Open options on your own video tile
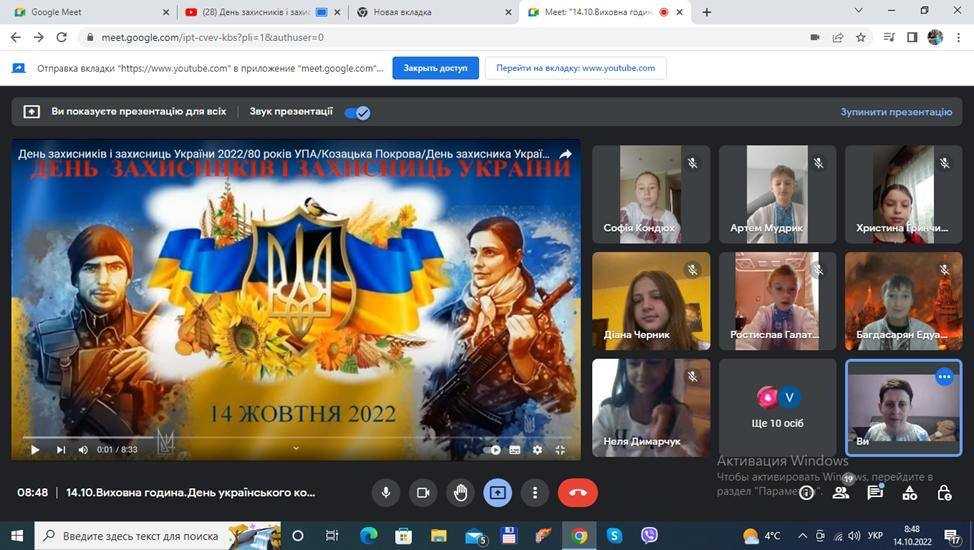This screenshot has height=550, width=974. pos(944,377)
